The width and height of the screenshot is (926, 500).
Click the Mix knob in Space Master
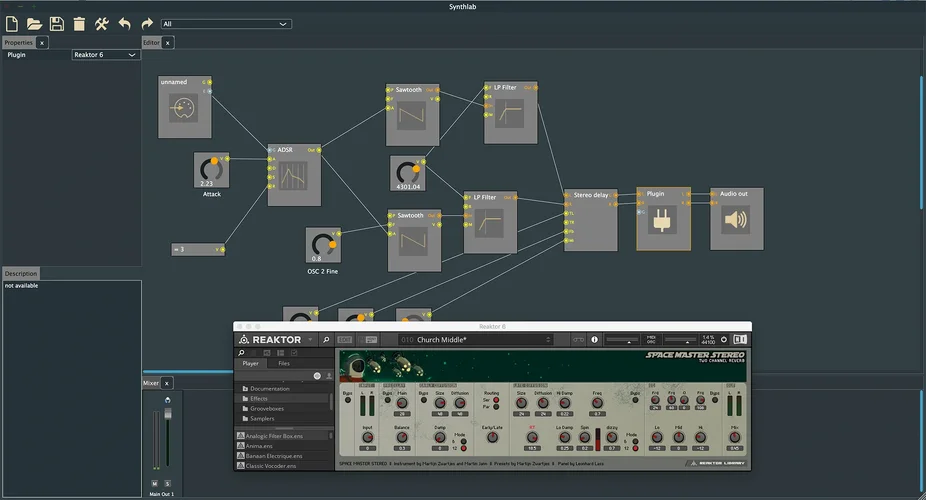(x=735, y=437)
